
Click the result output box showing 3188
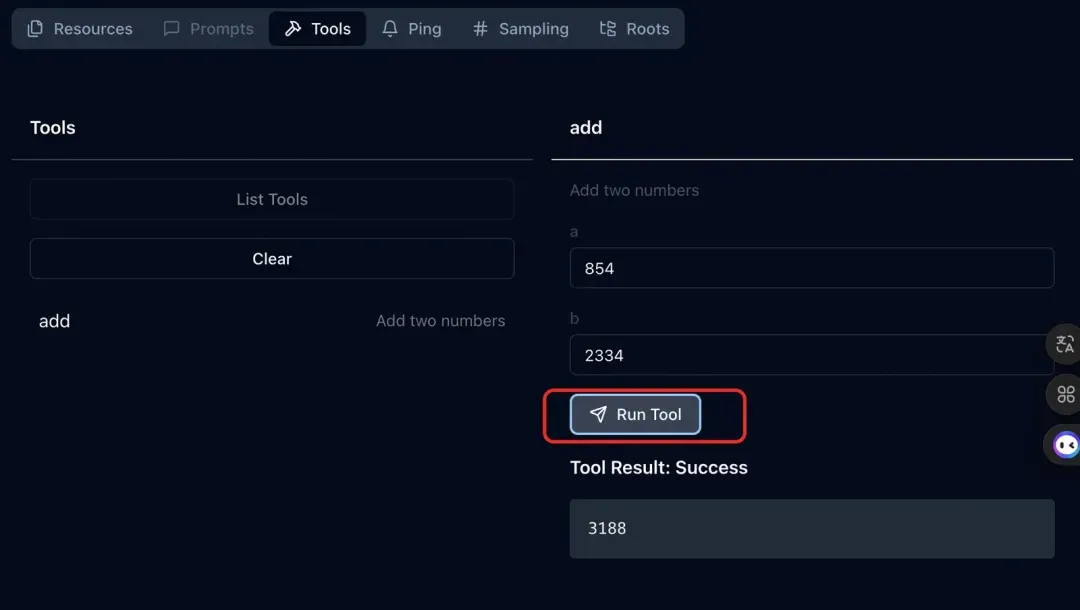click(x=811, y=528)
